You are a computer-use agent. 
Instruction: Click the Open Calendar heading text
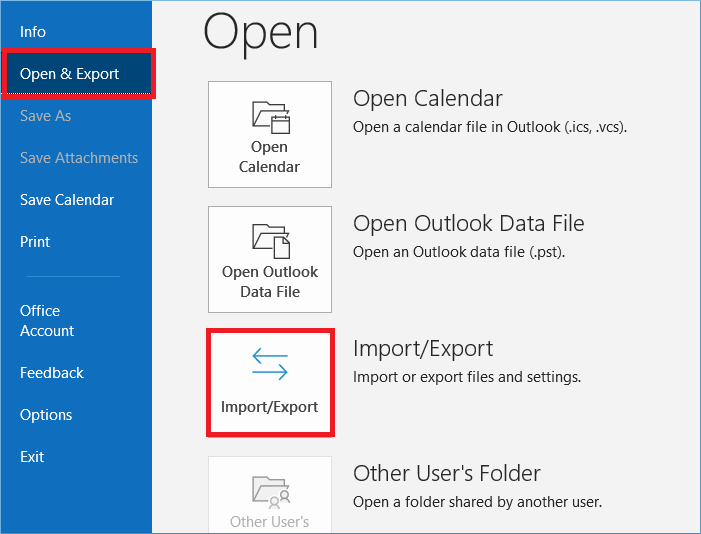428,98
